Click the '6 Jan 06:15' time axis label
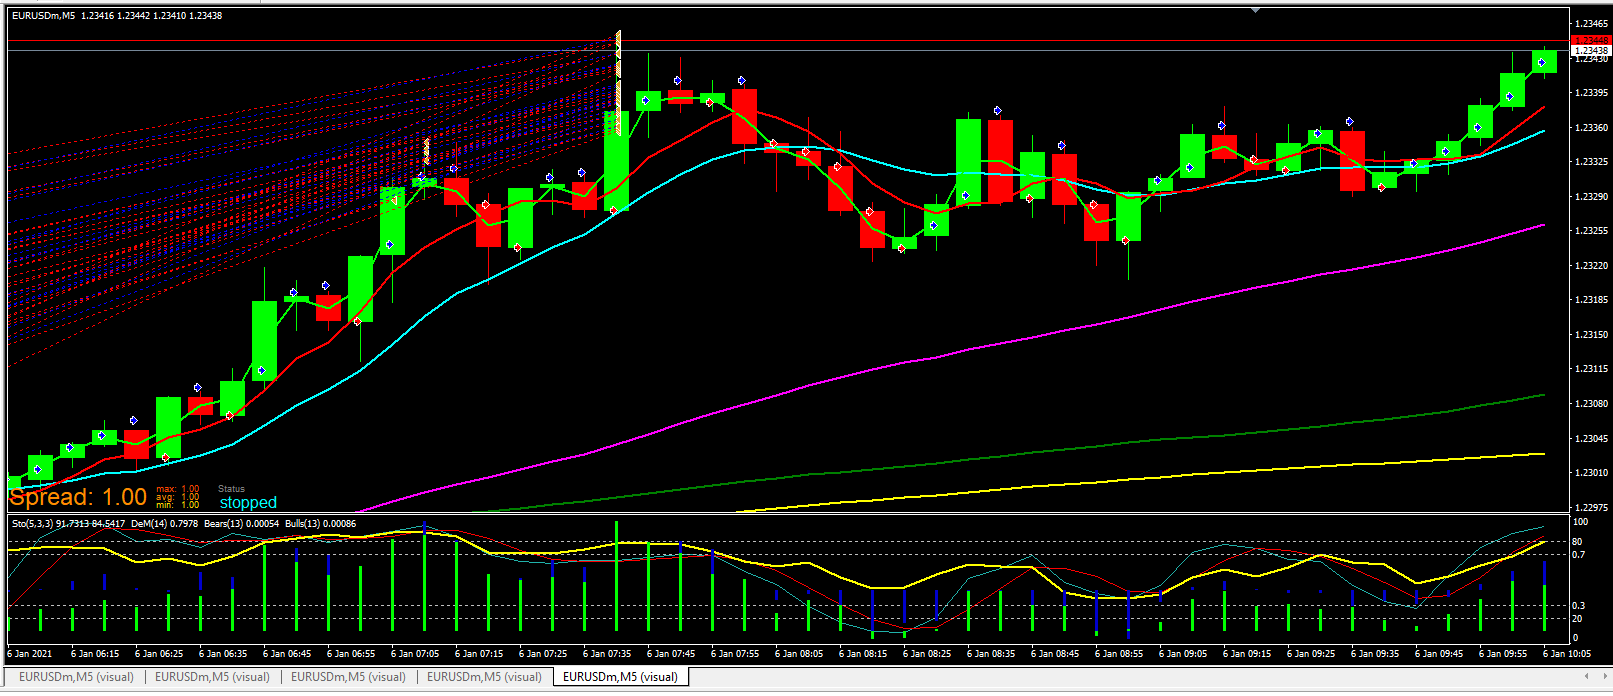The image size is (1613, 696). [95, 654]
